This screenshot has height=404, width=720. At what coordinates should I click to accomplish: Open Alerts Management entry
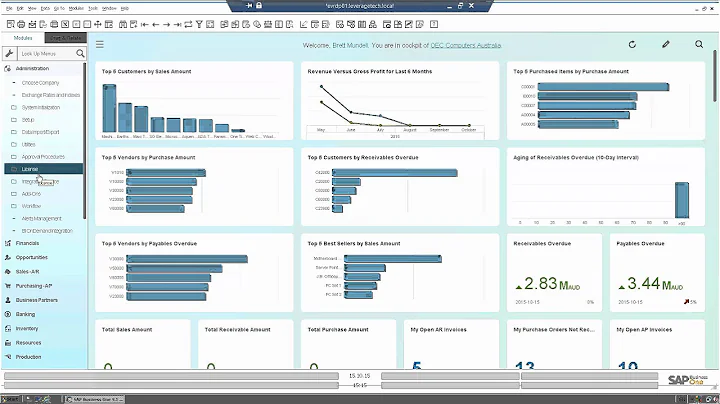41,219
